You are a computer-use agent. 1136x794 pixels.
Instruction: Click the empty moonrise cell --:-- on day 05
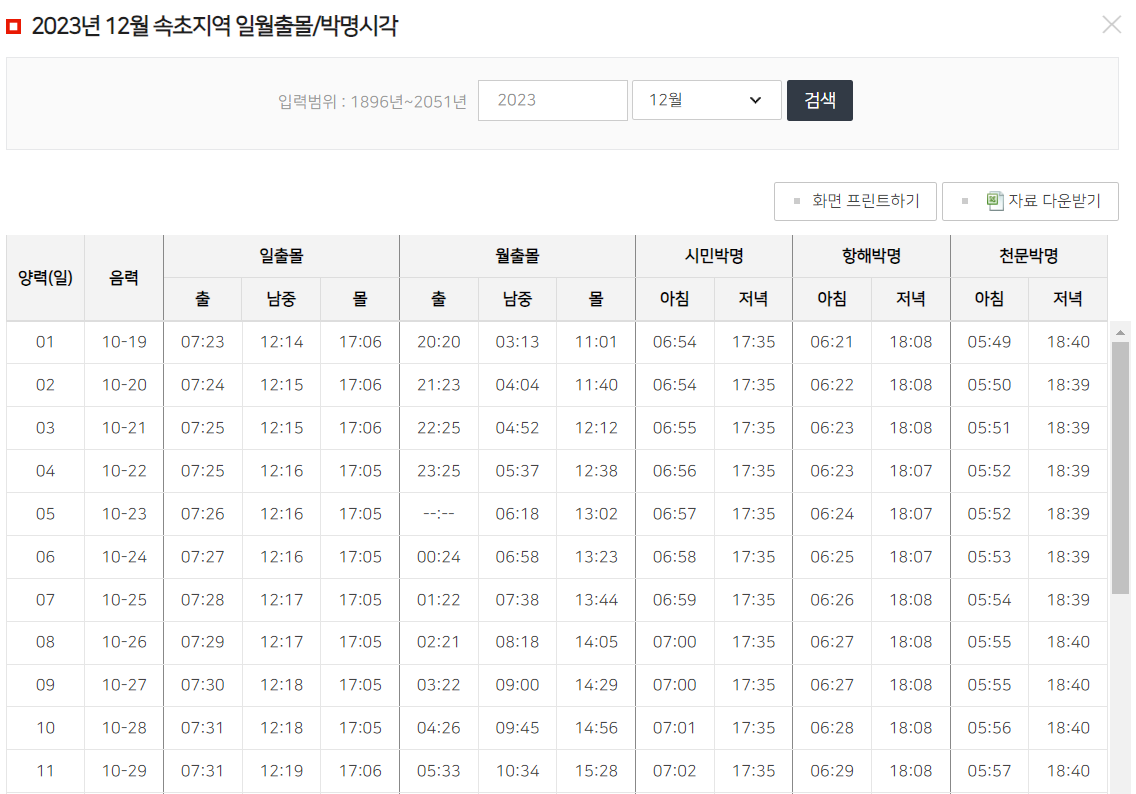[x=438, y=513]
